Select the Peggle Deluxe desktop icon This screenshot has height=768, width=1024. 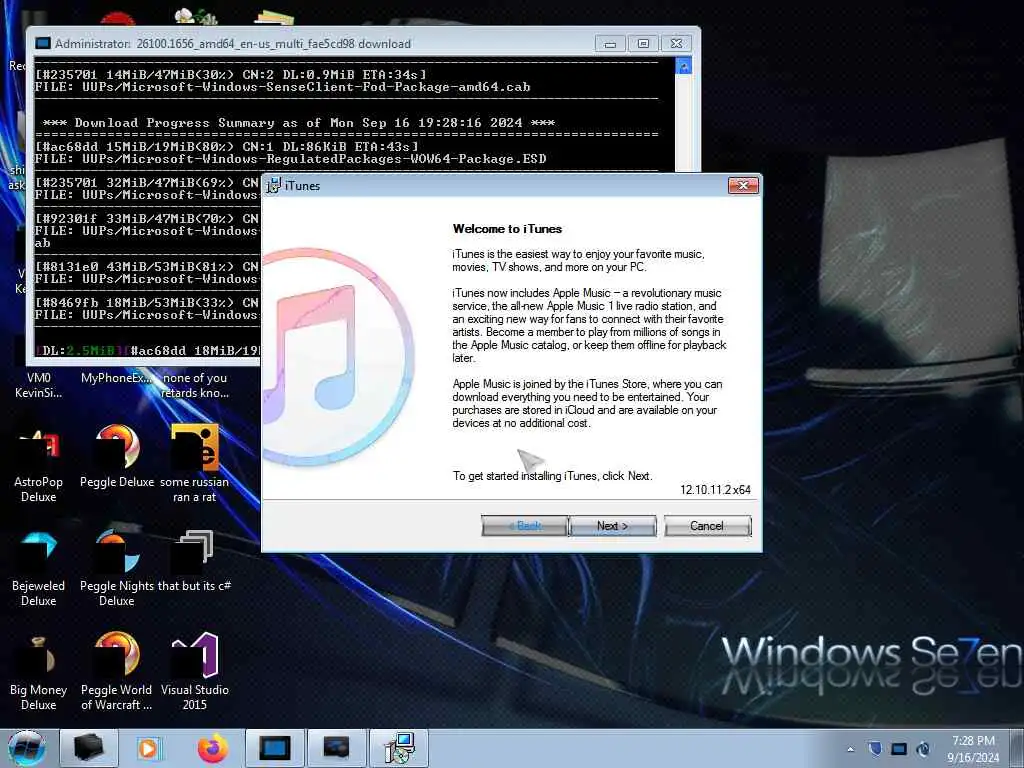click(x=117, y=457)
